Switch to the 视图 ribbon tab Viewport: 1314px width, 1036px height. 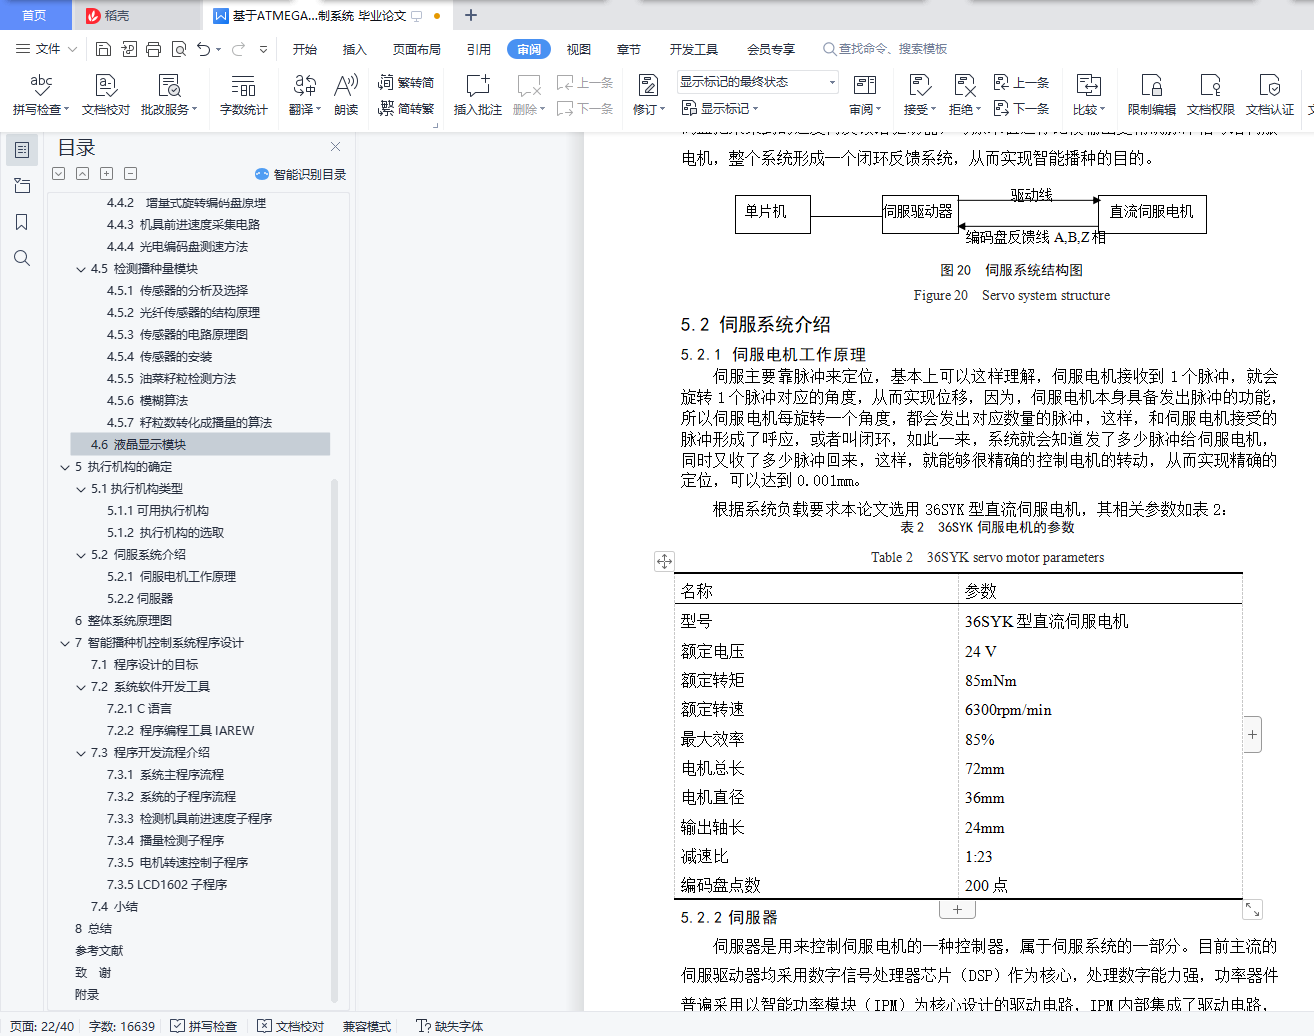[x=579, y=49]
